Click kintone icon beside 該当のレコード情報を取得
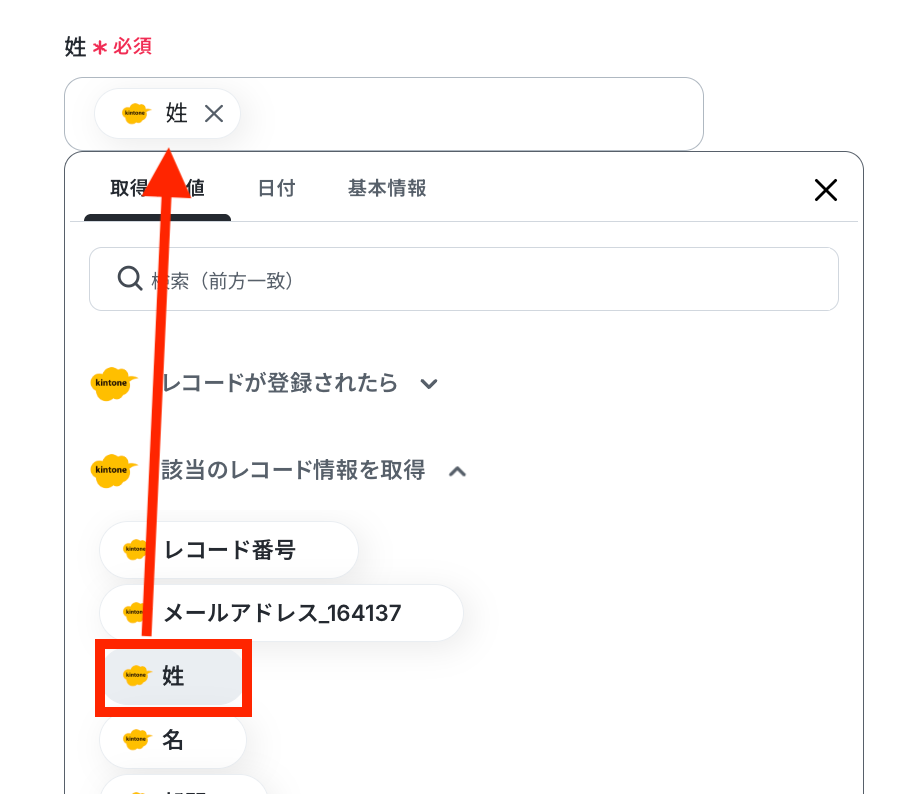This screenshot has height=794, width=917. 113,471
